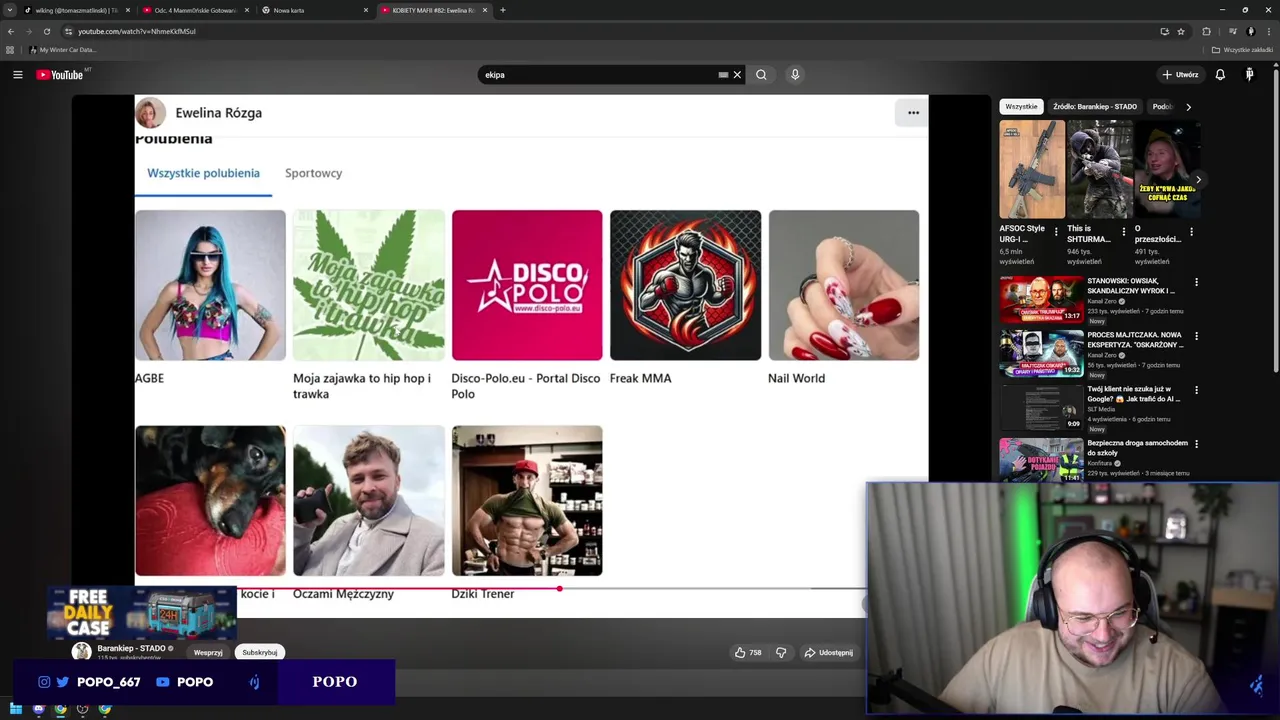Open the 'AFSOC Style URG-I' short thumbnail
Viewport: 1280px width, 720px height.
click(1032, 169)
